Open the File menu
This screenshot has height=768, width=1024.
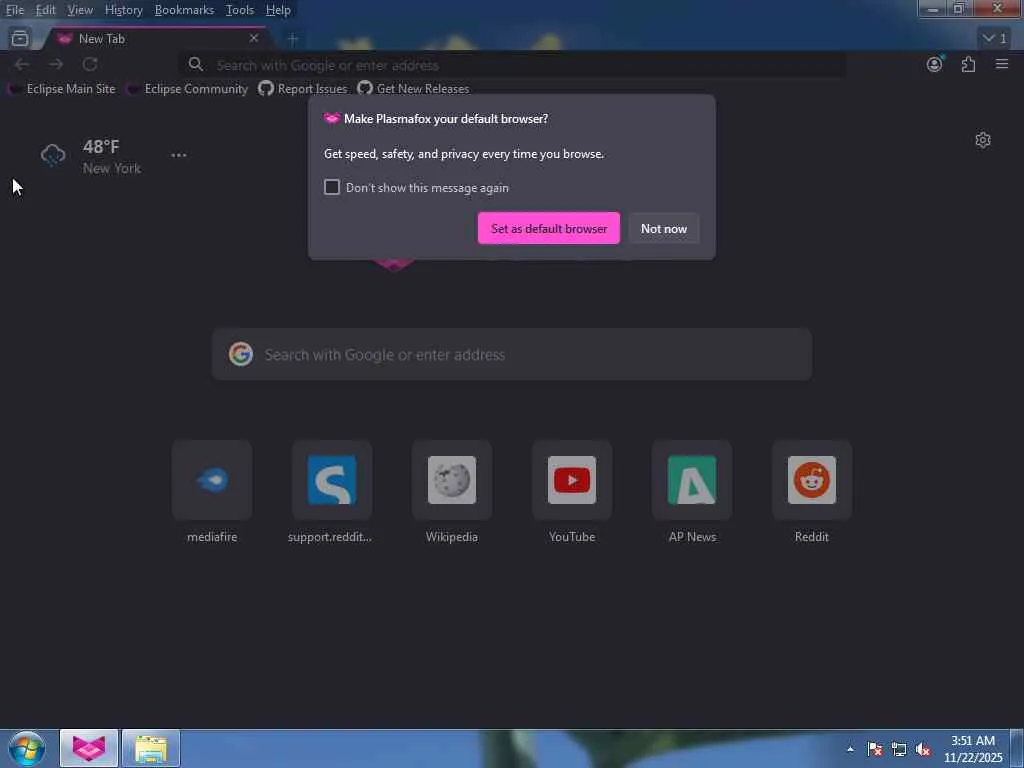pos(14,10)
